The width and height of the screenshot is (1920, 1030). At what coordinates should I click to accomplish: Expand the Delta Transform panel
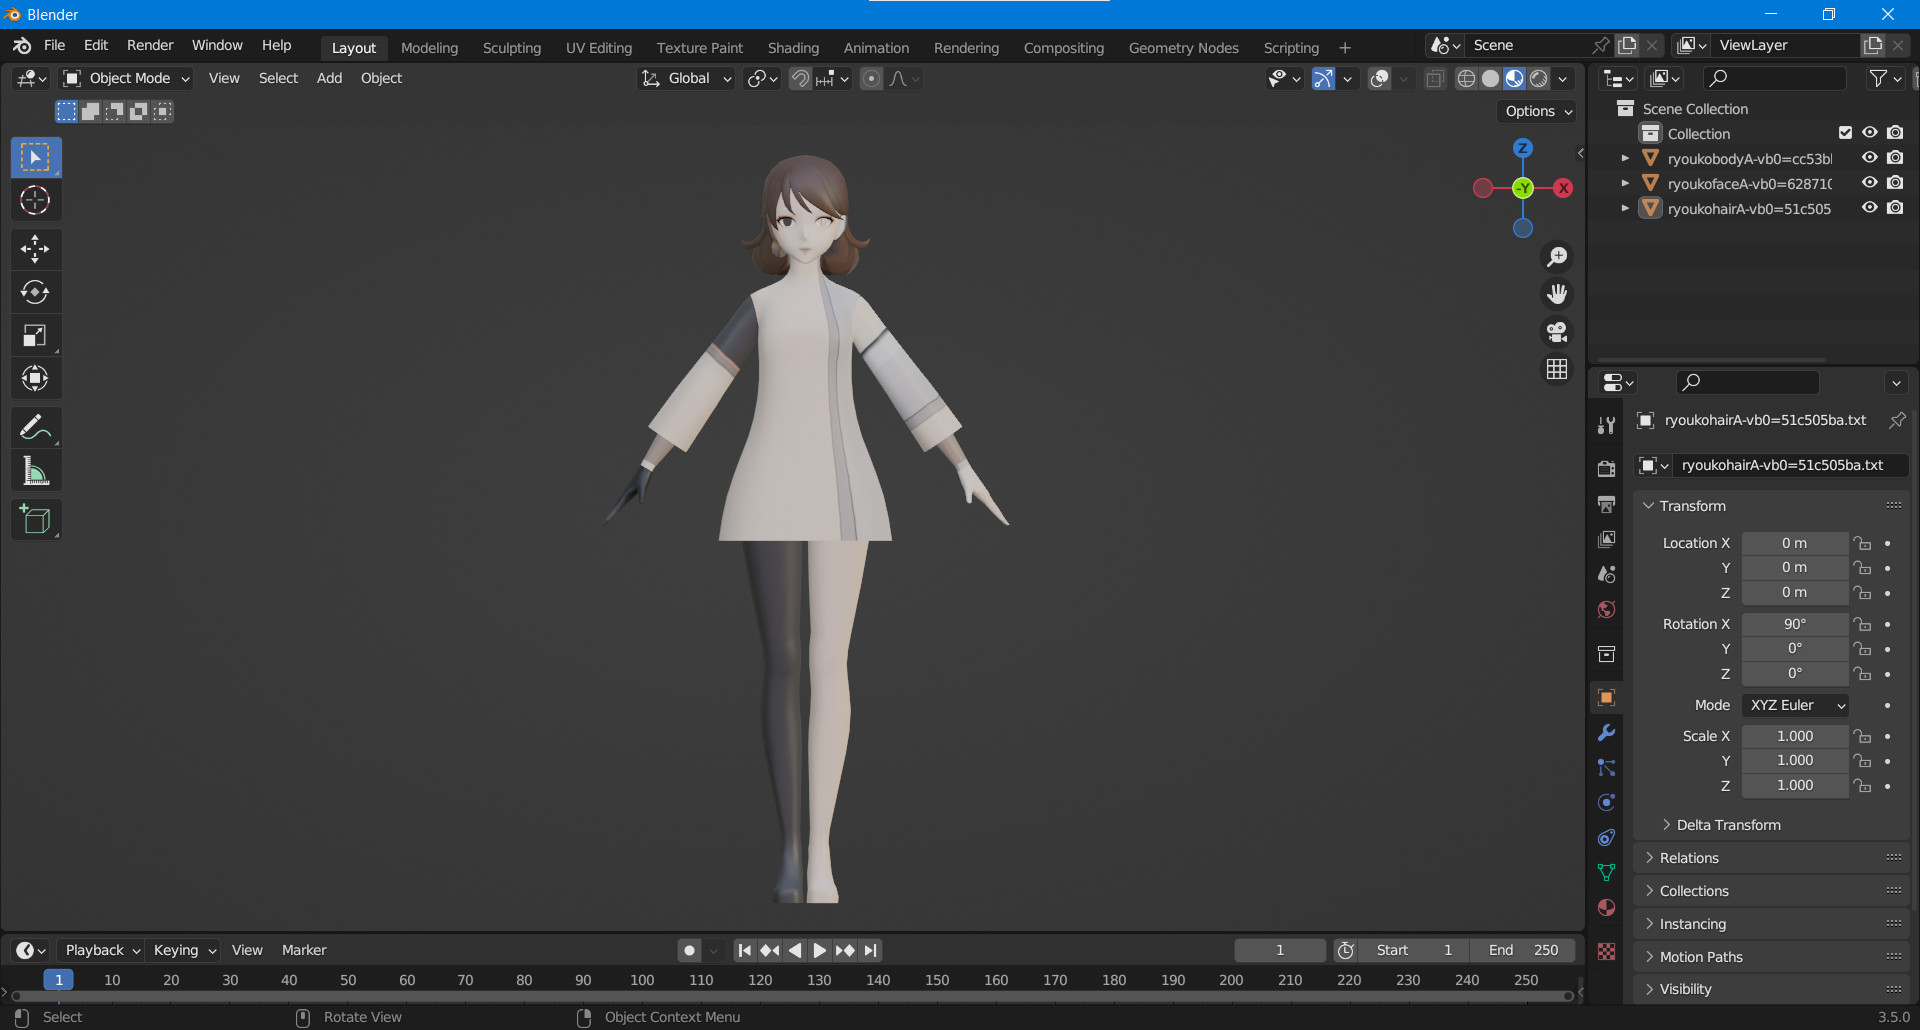click(x=1728, y=825)
